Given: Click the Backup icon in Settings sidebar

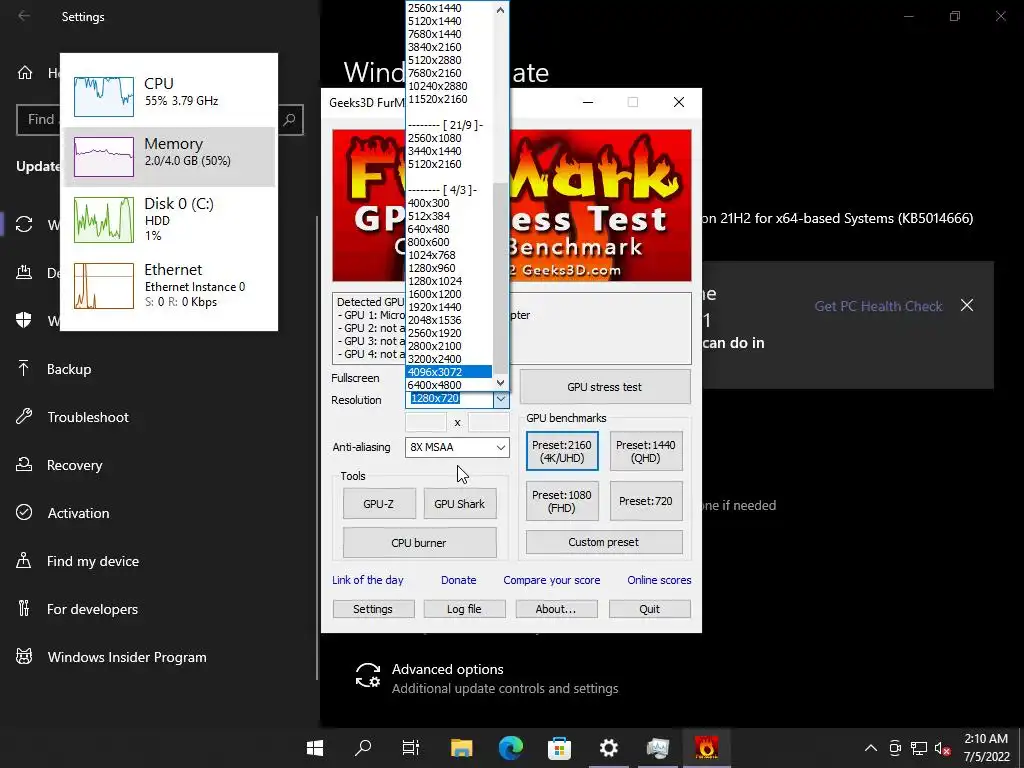Looking at the screenshot, I should (24, 369).
